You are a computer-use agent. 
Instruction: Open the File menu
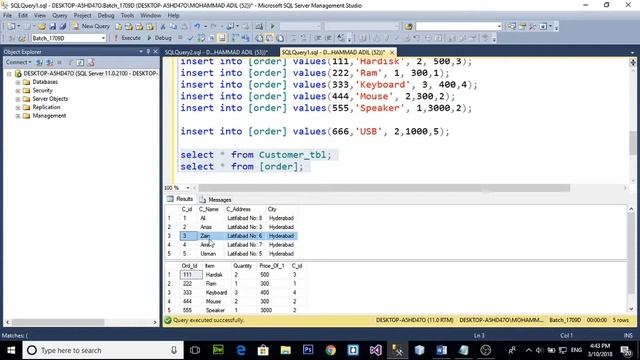pos(7,16)
